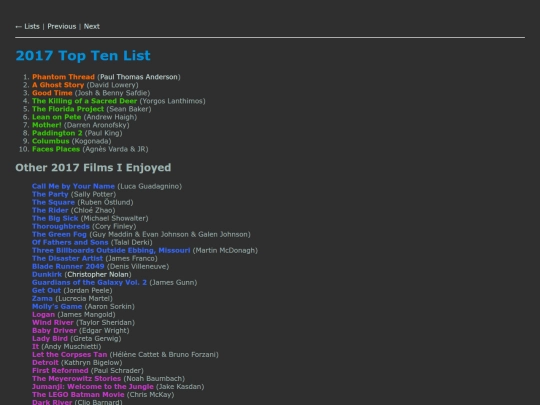Open the Baby Driver link
540x405 pixels.
(x=54, y=331)
